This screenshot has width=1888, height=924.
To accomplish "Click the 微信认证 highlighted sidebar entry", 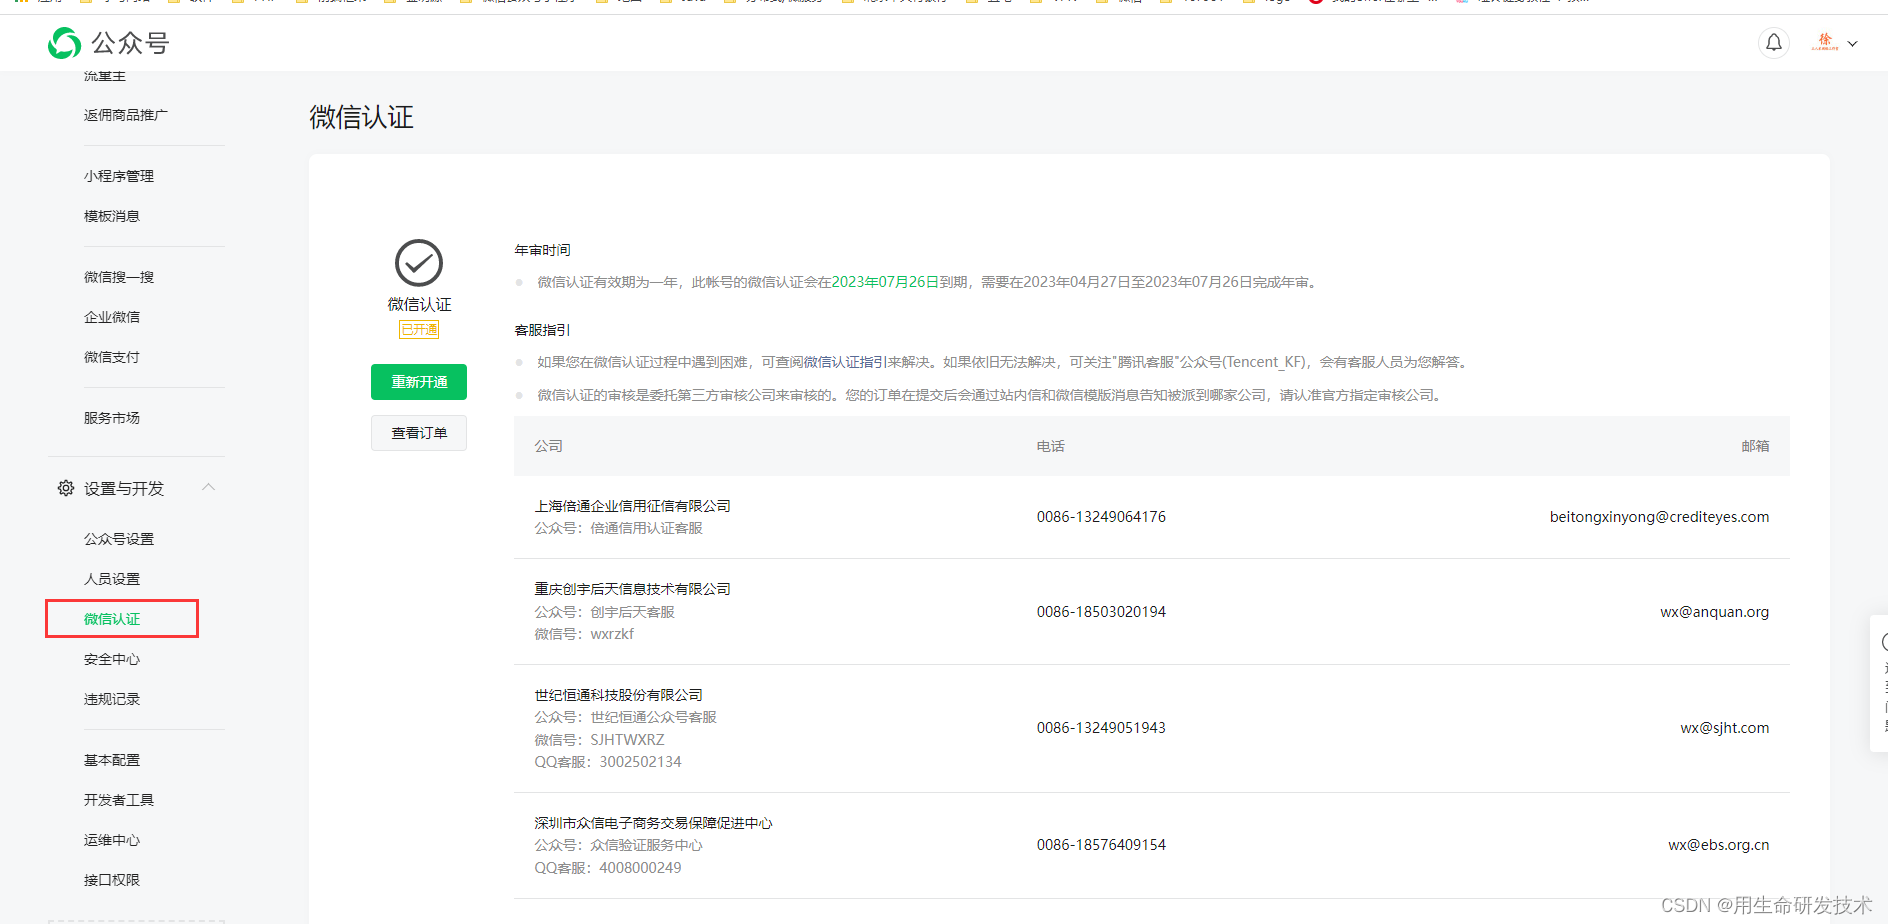I will point(112,618).
